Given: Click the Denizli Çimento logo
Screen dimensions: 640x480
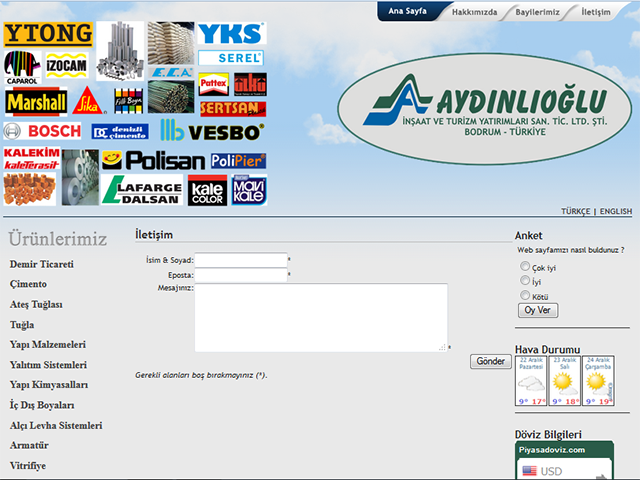Looking at the screenshot, I should tap(120, 132).
